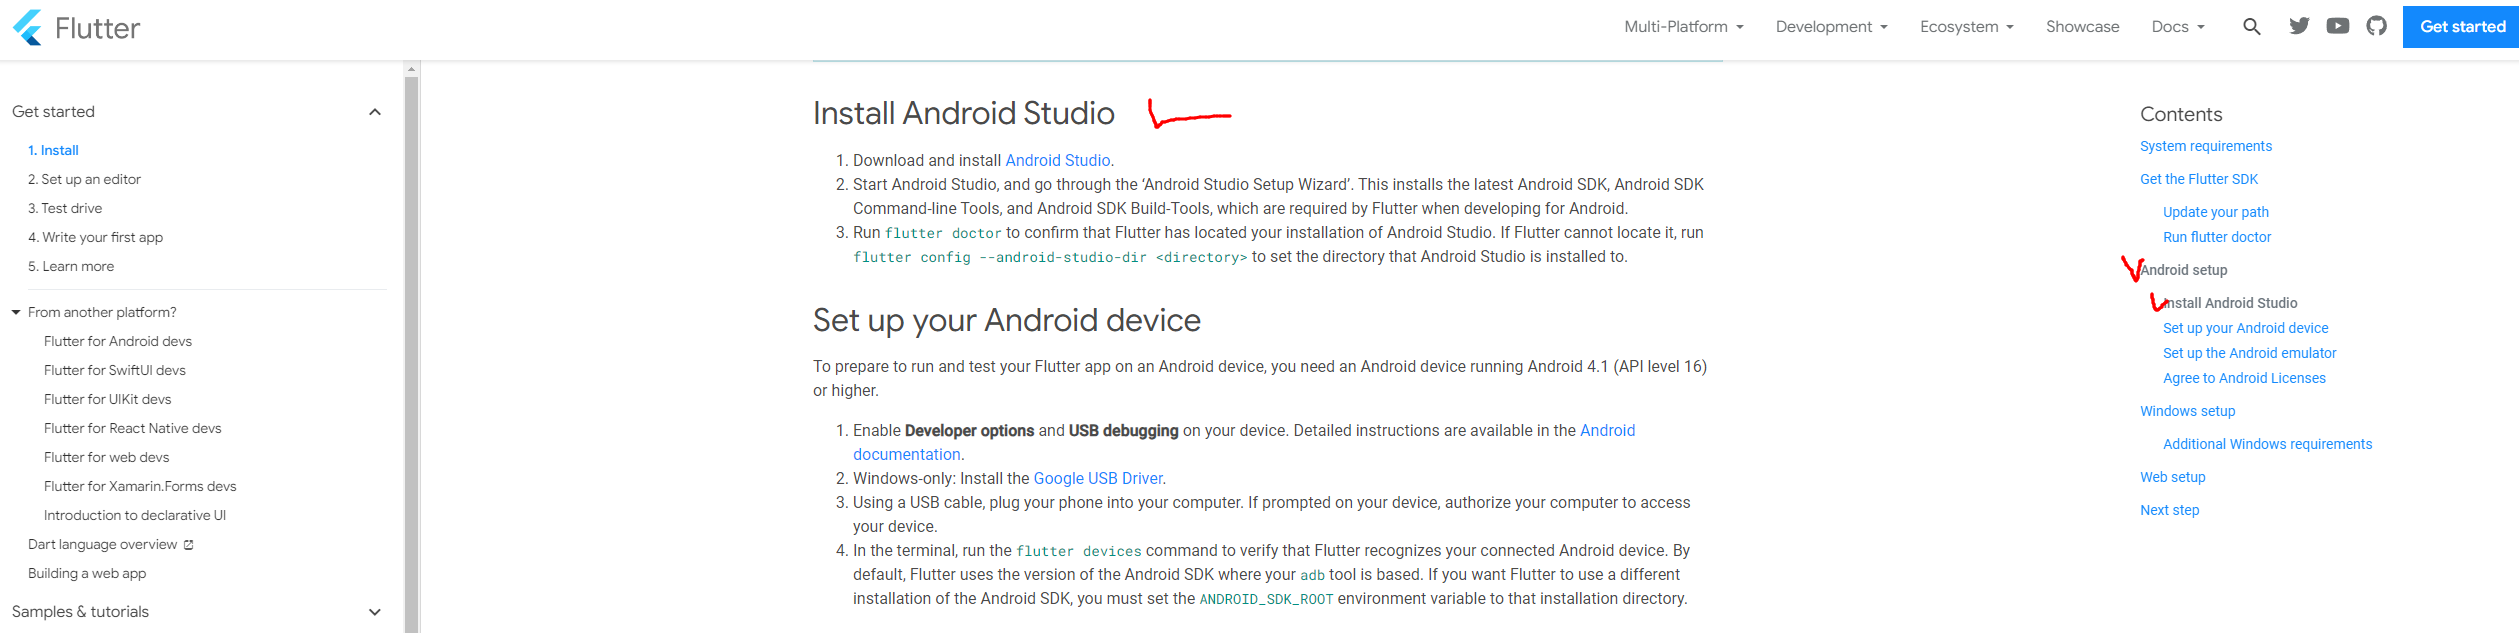Open Flutter for web devs

tap(107, 458)
